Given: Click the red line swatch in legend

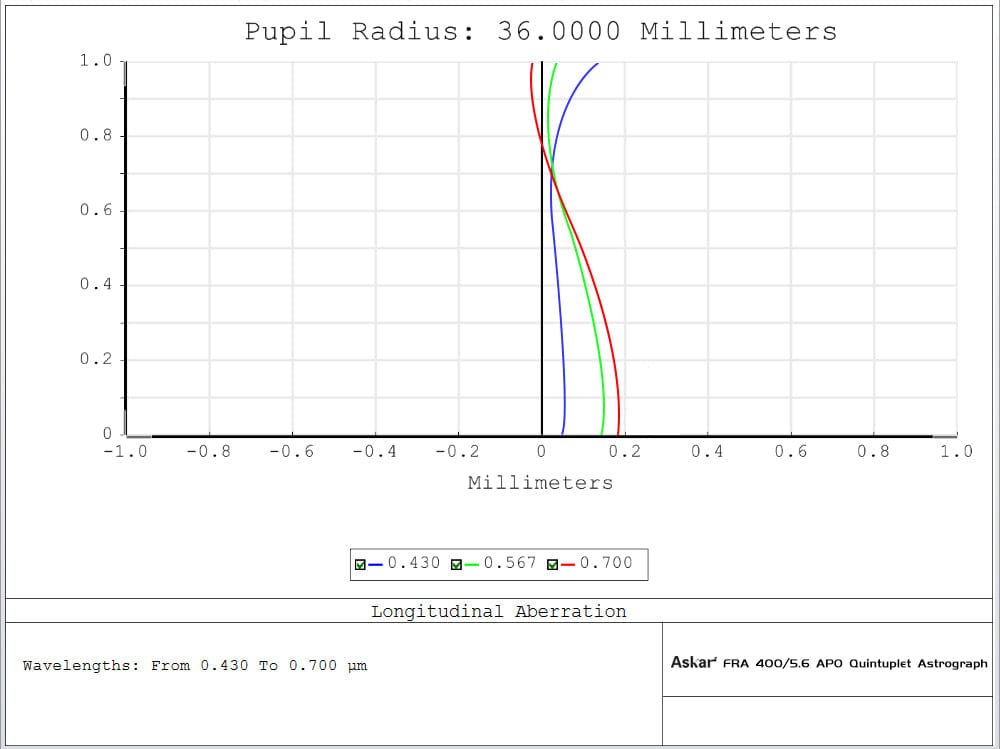Looking at the screenshot, I should click(568, 565).
